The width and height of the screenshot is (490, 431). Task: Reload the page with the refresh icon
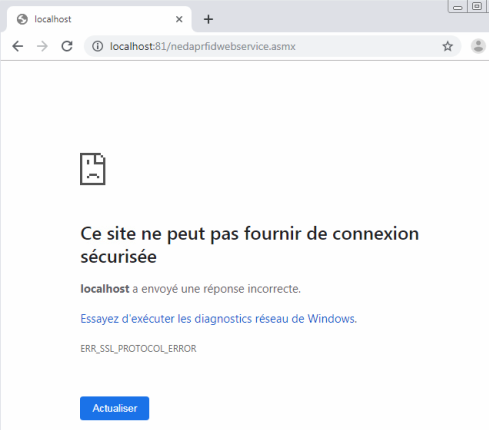click(x=67, y=46)
